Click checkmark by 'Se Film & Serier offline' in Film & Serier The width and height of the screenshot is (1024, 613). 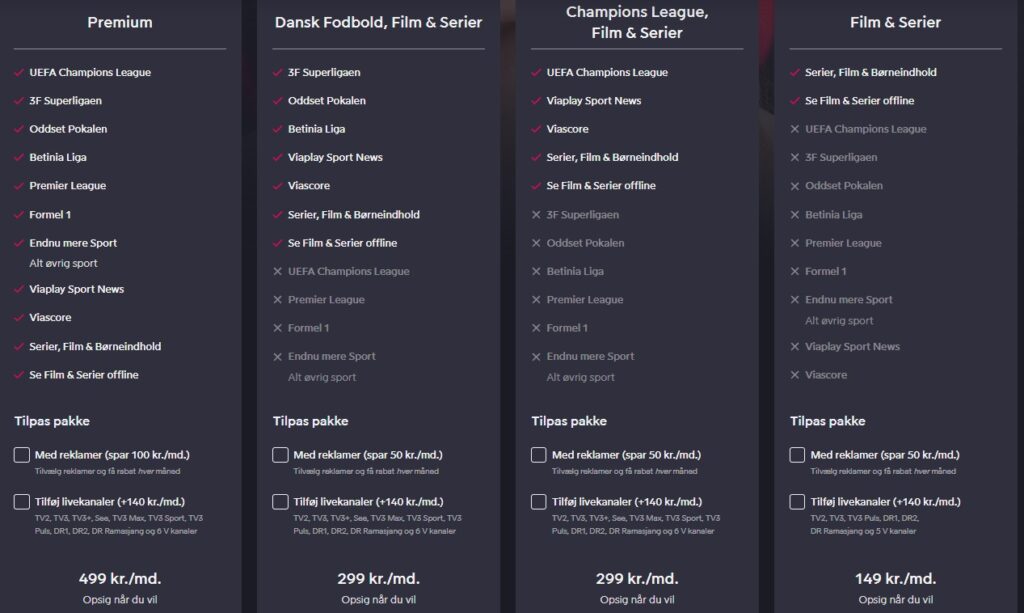coord(795,101)
